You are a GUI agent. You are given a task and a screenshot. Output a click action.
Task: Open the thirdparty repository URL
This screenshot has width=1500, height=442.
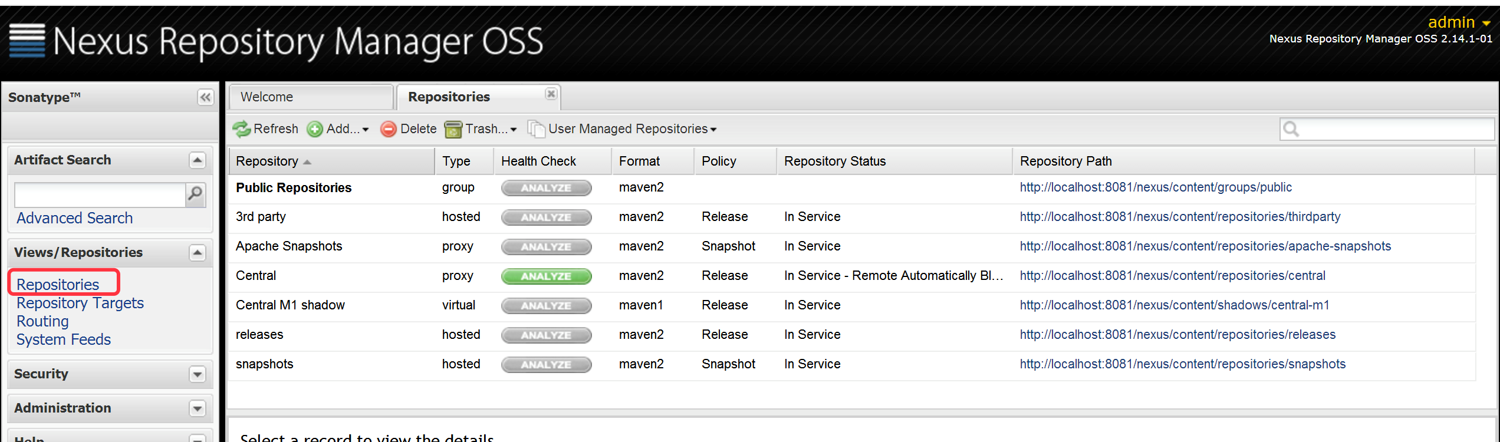click(x=1180, y=217)
